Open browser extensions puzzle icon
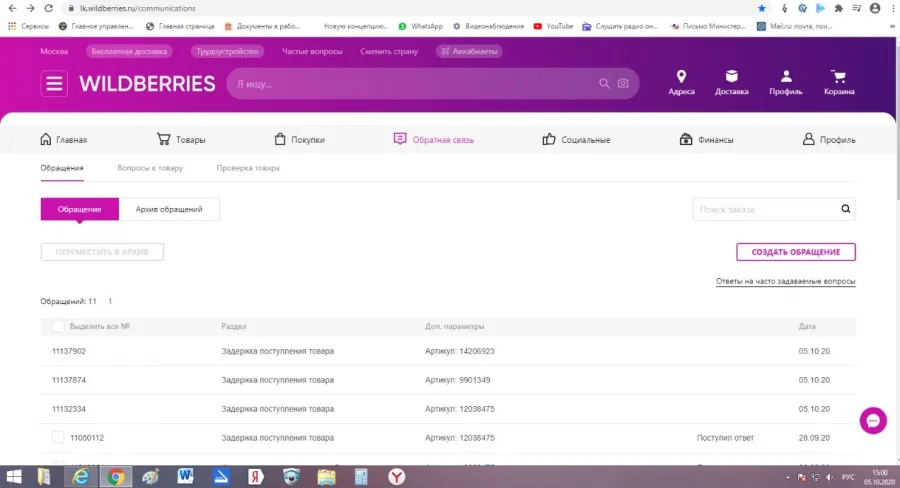 (x=839, y=8)
